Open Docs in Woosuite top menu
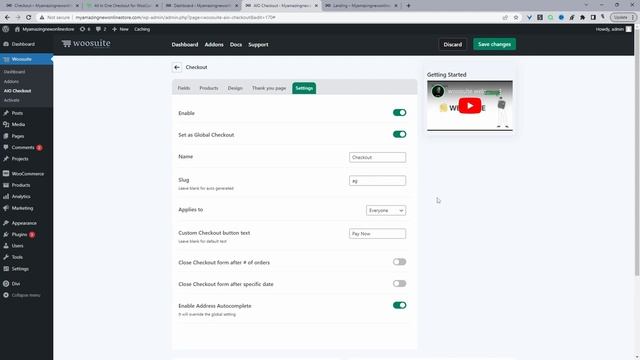Screen dimensions: 640x360 pos(236,44)
